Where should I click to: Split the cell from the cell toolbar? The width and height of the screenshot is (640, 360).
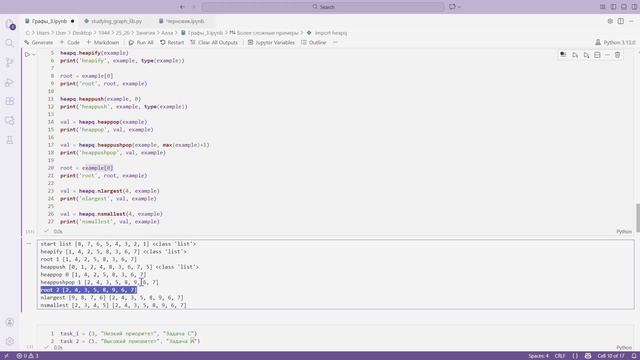(x=597, y=55)
